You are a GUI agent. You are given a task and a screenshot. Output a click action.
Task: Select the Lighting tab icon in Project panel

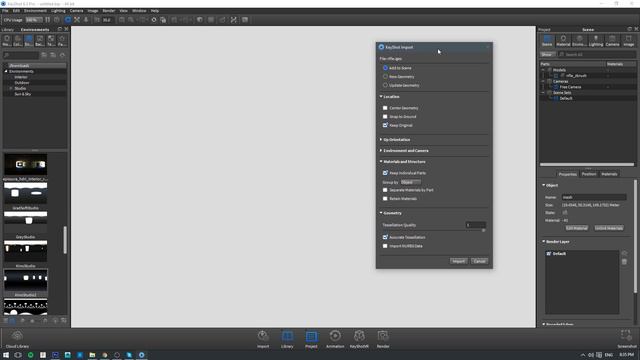pos(596,40)
